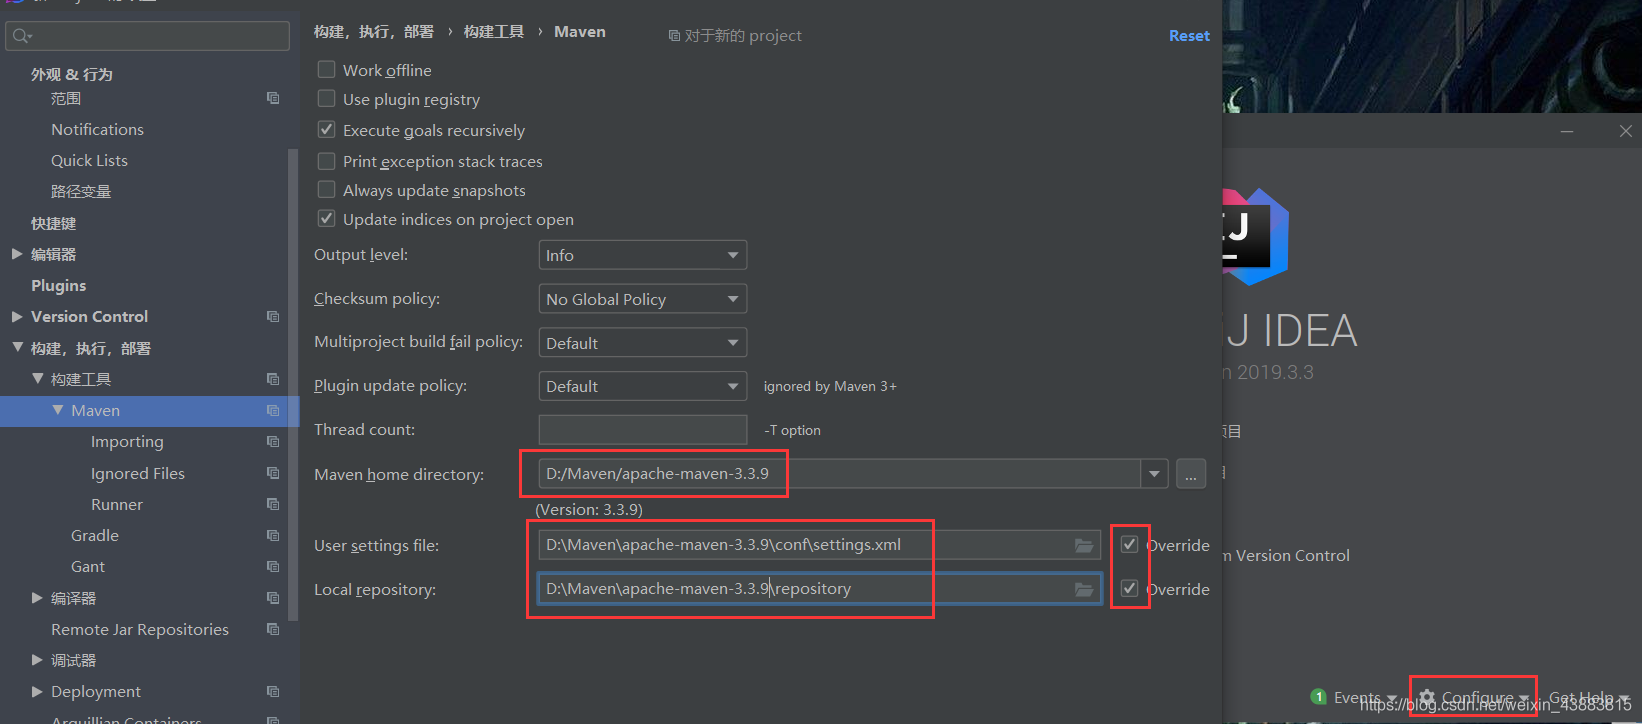Click the Reset link

(x=1189, y=36)
